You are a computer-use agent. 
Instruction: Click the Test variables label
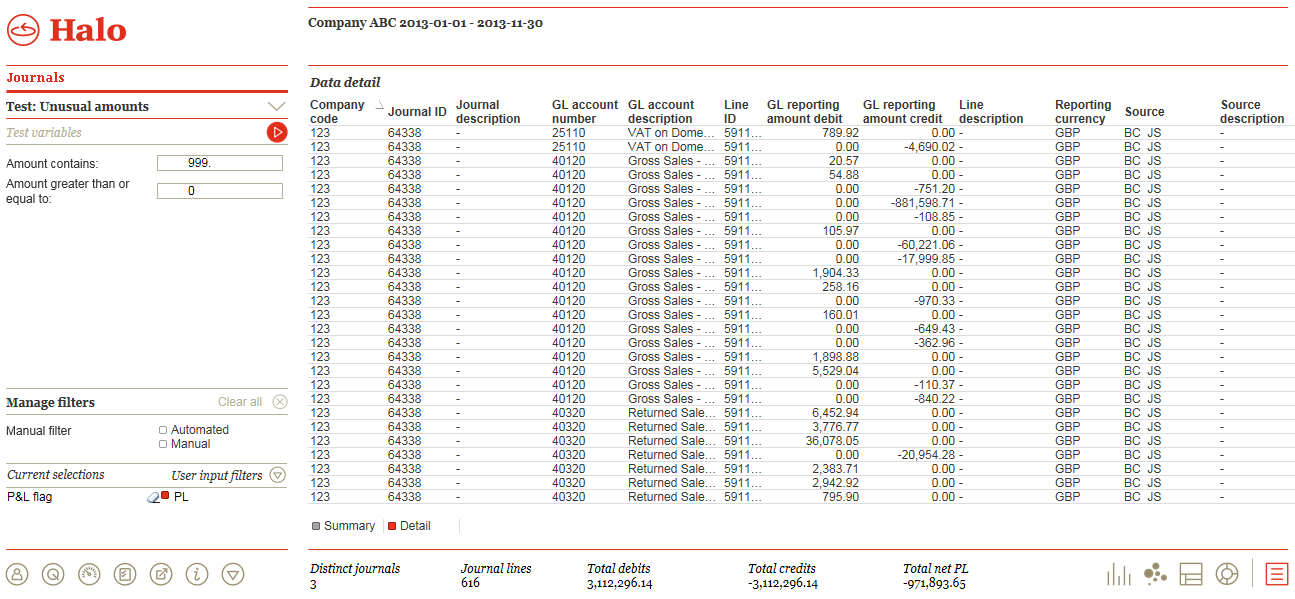click(44, 132)
